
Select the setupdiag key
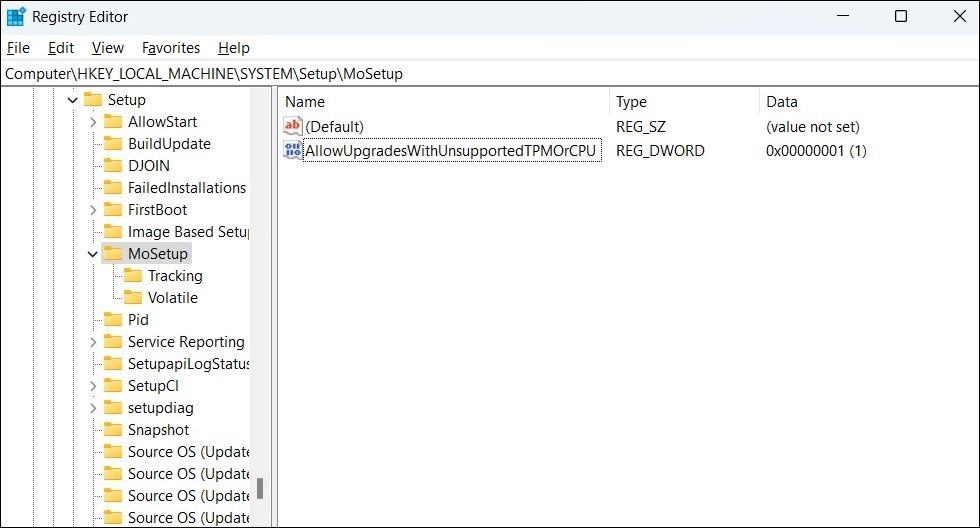pyautogui.click(x=161, y=408)
